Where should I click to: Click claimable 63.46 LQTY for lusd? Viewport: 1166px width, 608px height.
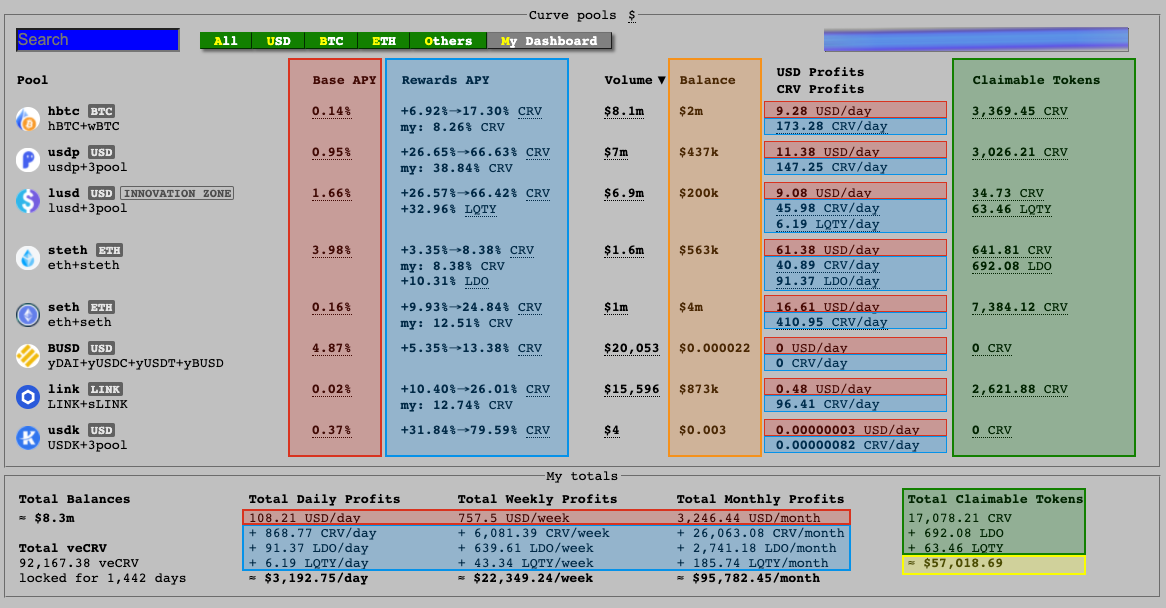(1011, 210)
